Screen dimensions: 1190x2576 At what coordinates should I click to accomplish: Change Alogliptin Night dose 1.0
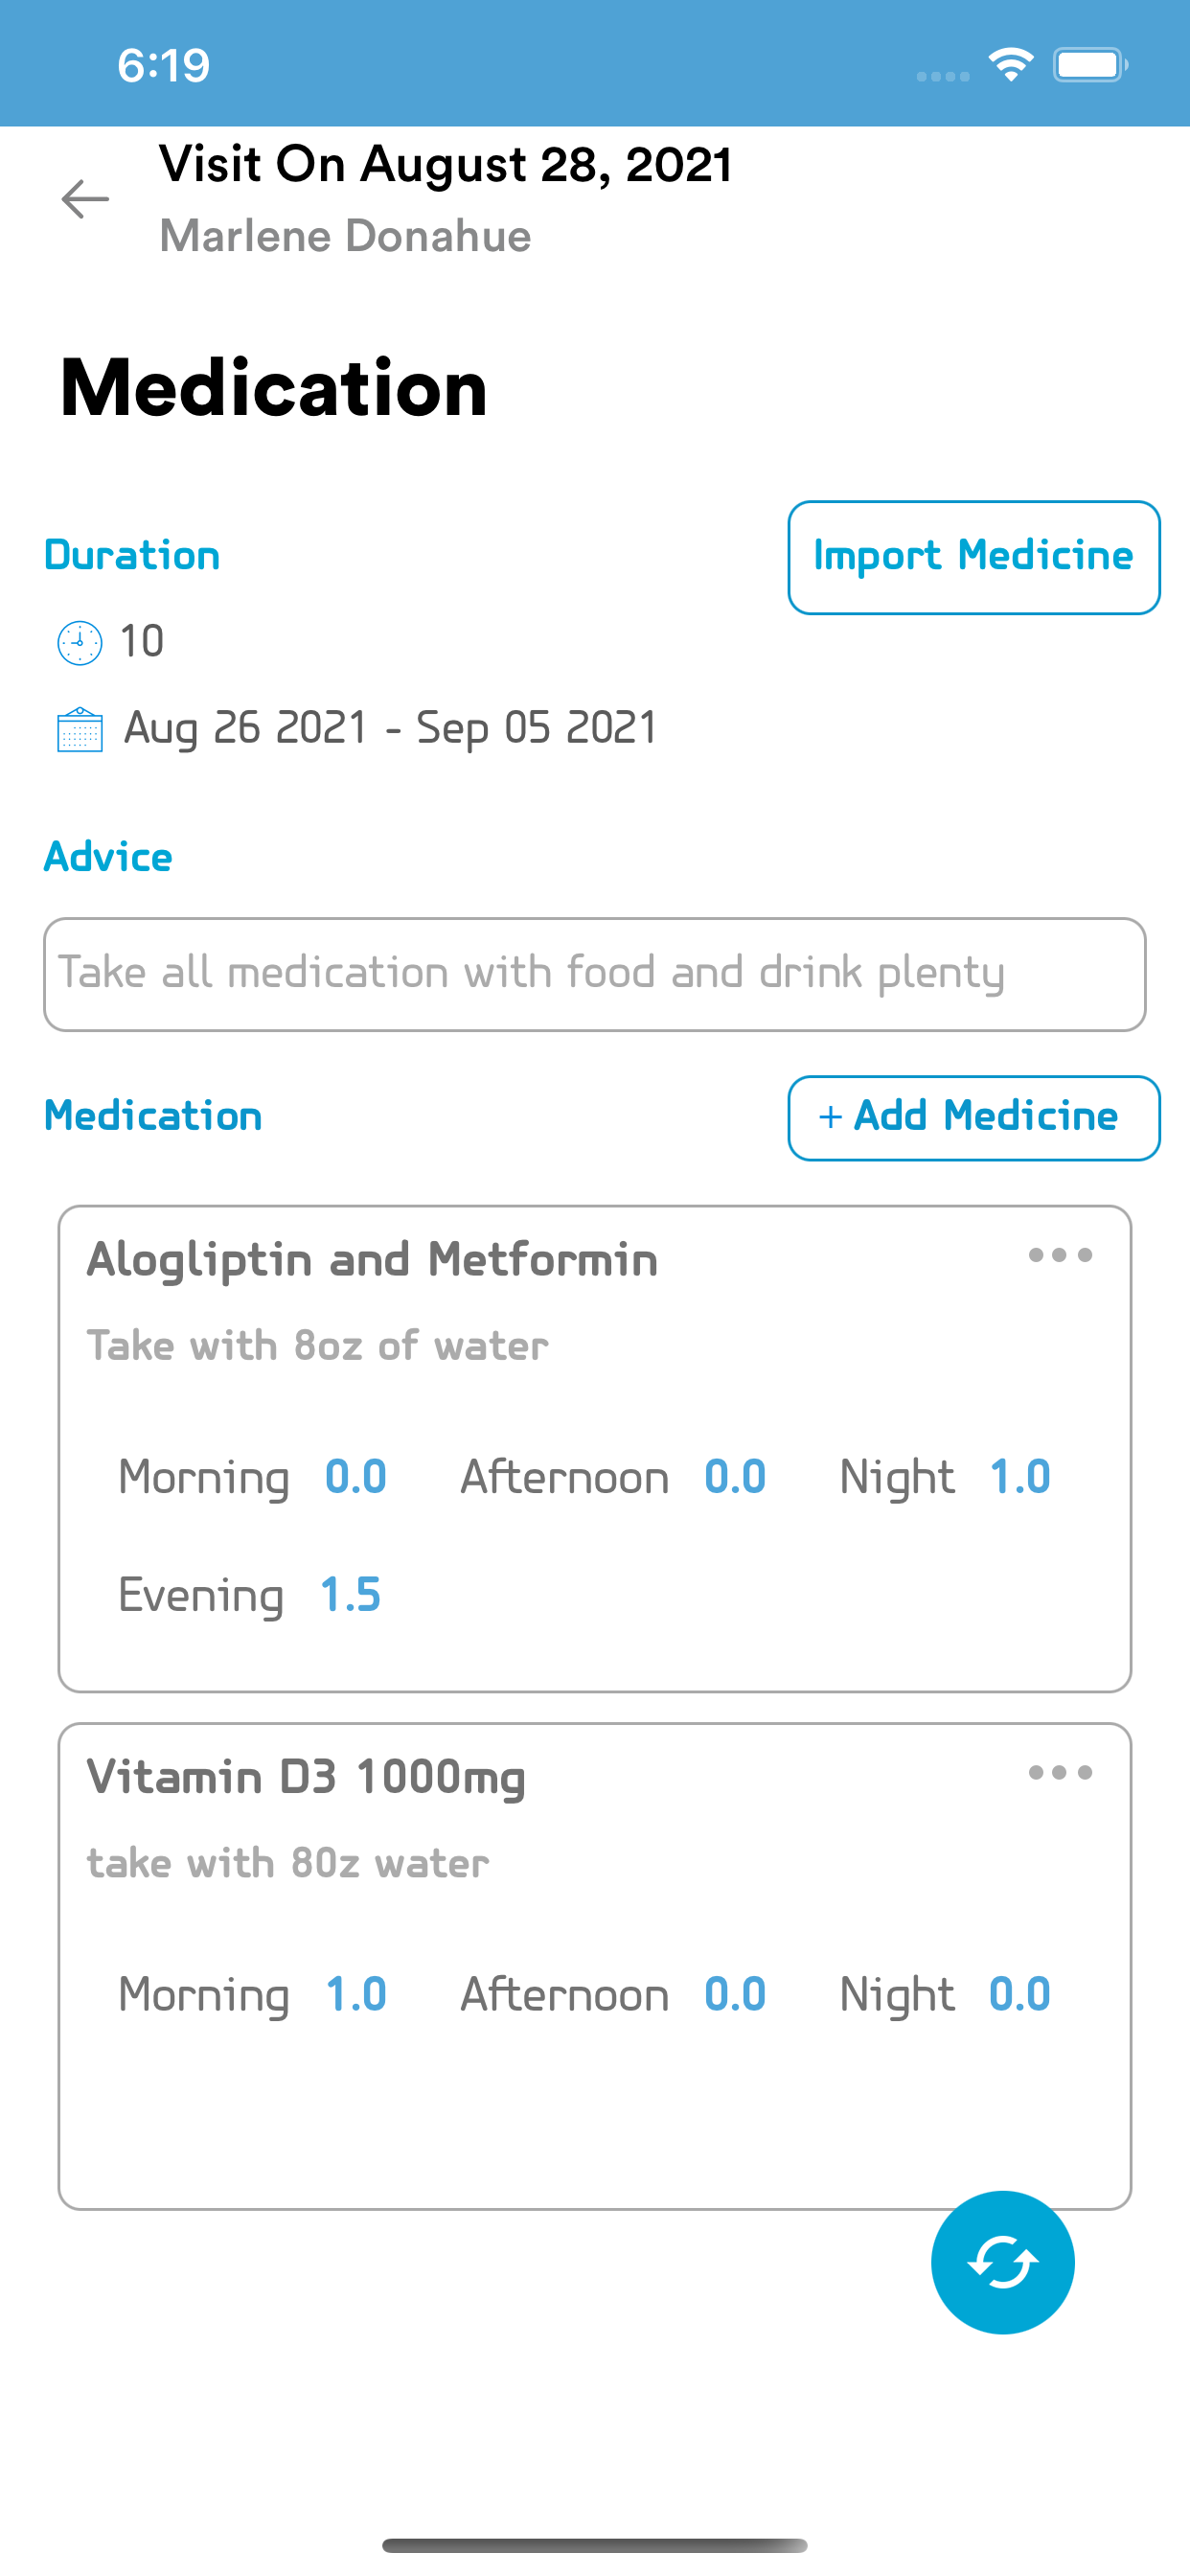tap(1019, 1477)
